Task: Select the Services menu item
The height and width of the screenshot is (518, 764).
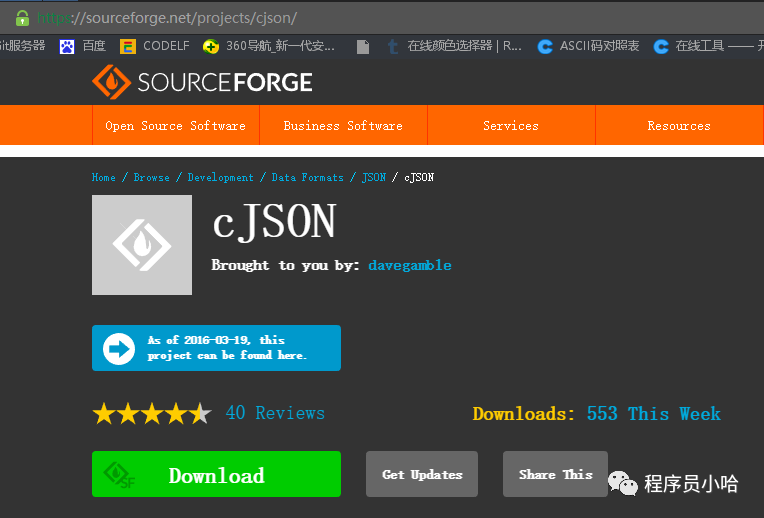Action: [511, 126]
